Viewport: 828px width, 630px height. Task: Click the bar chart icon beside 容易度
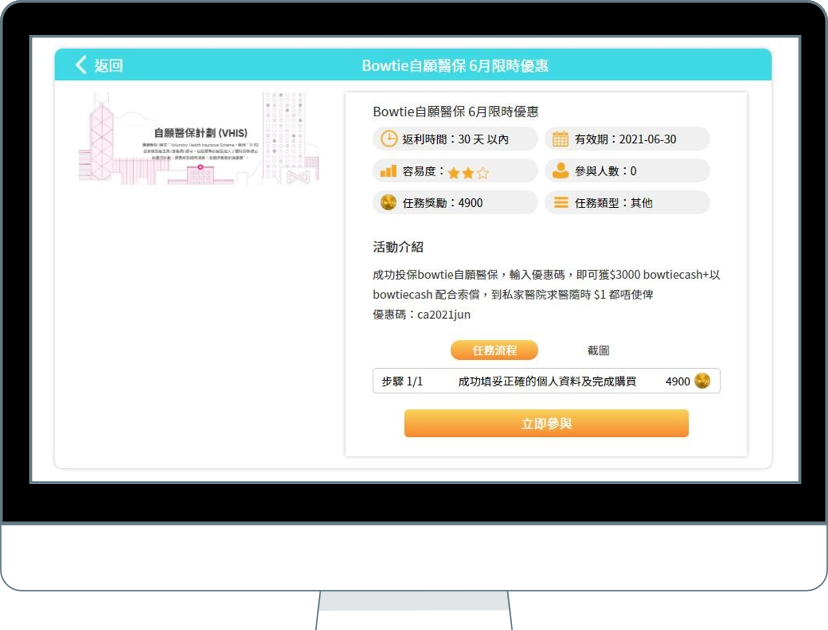pos(388,171)
